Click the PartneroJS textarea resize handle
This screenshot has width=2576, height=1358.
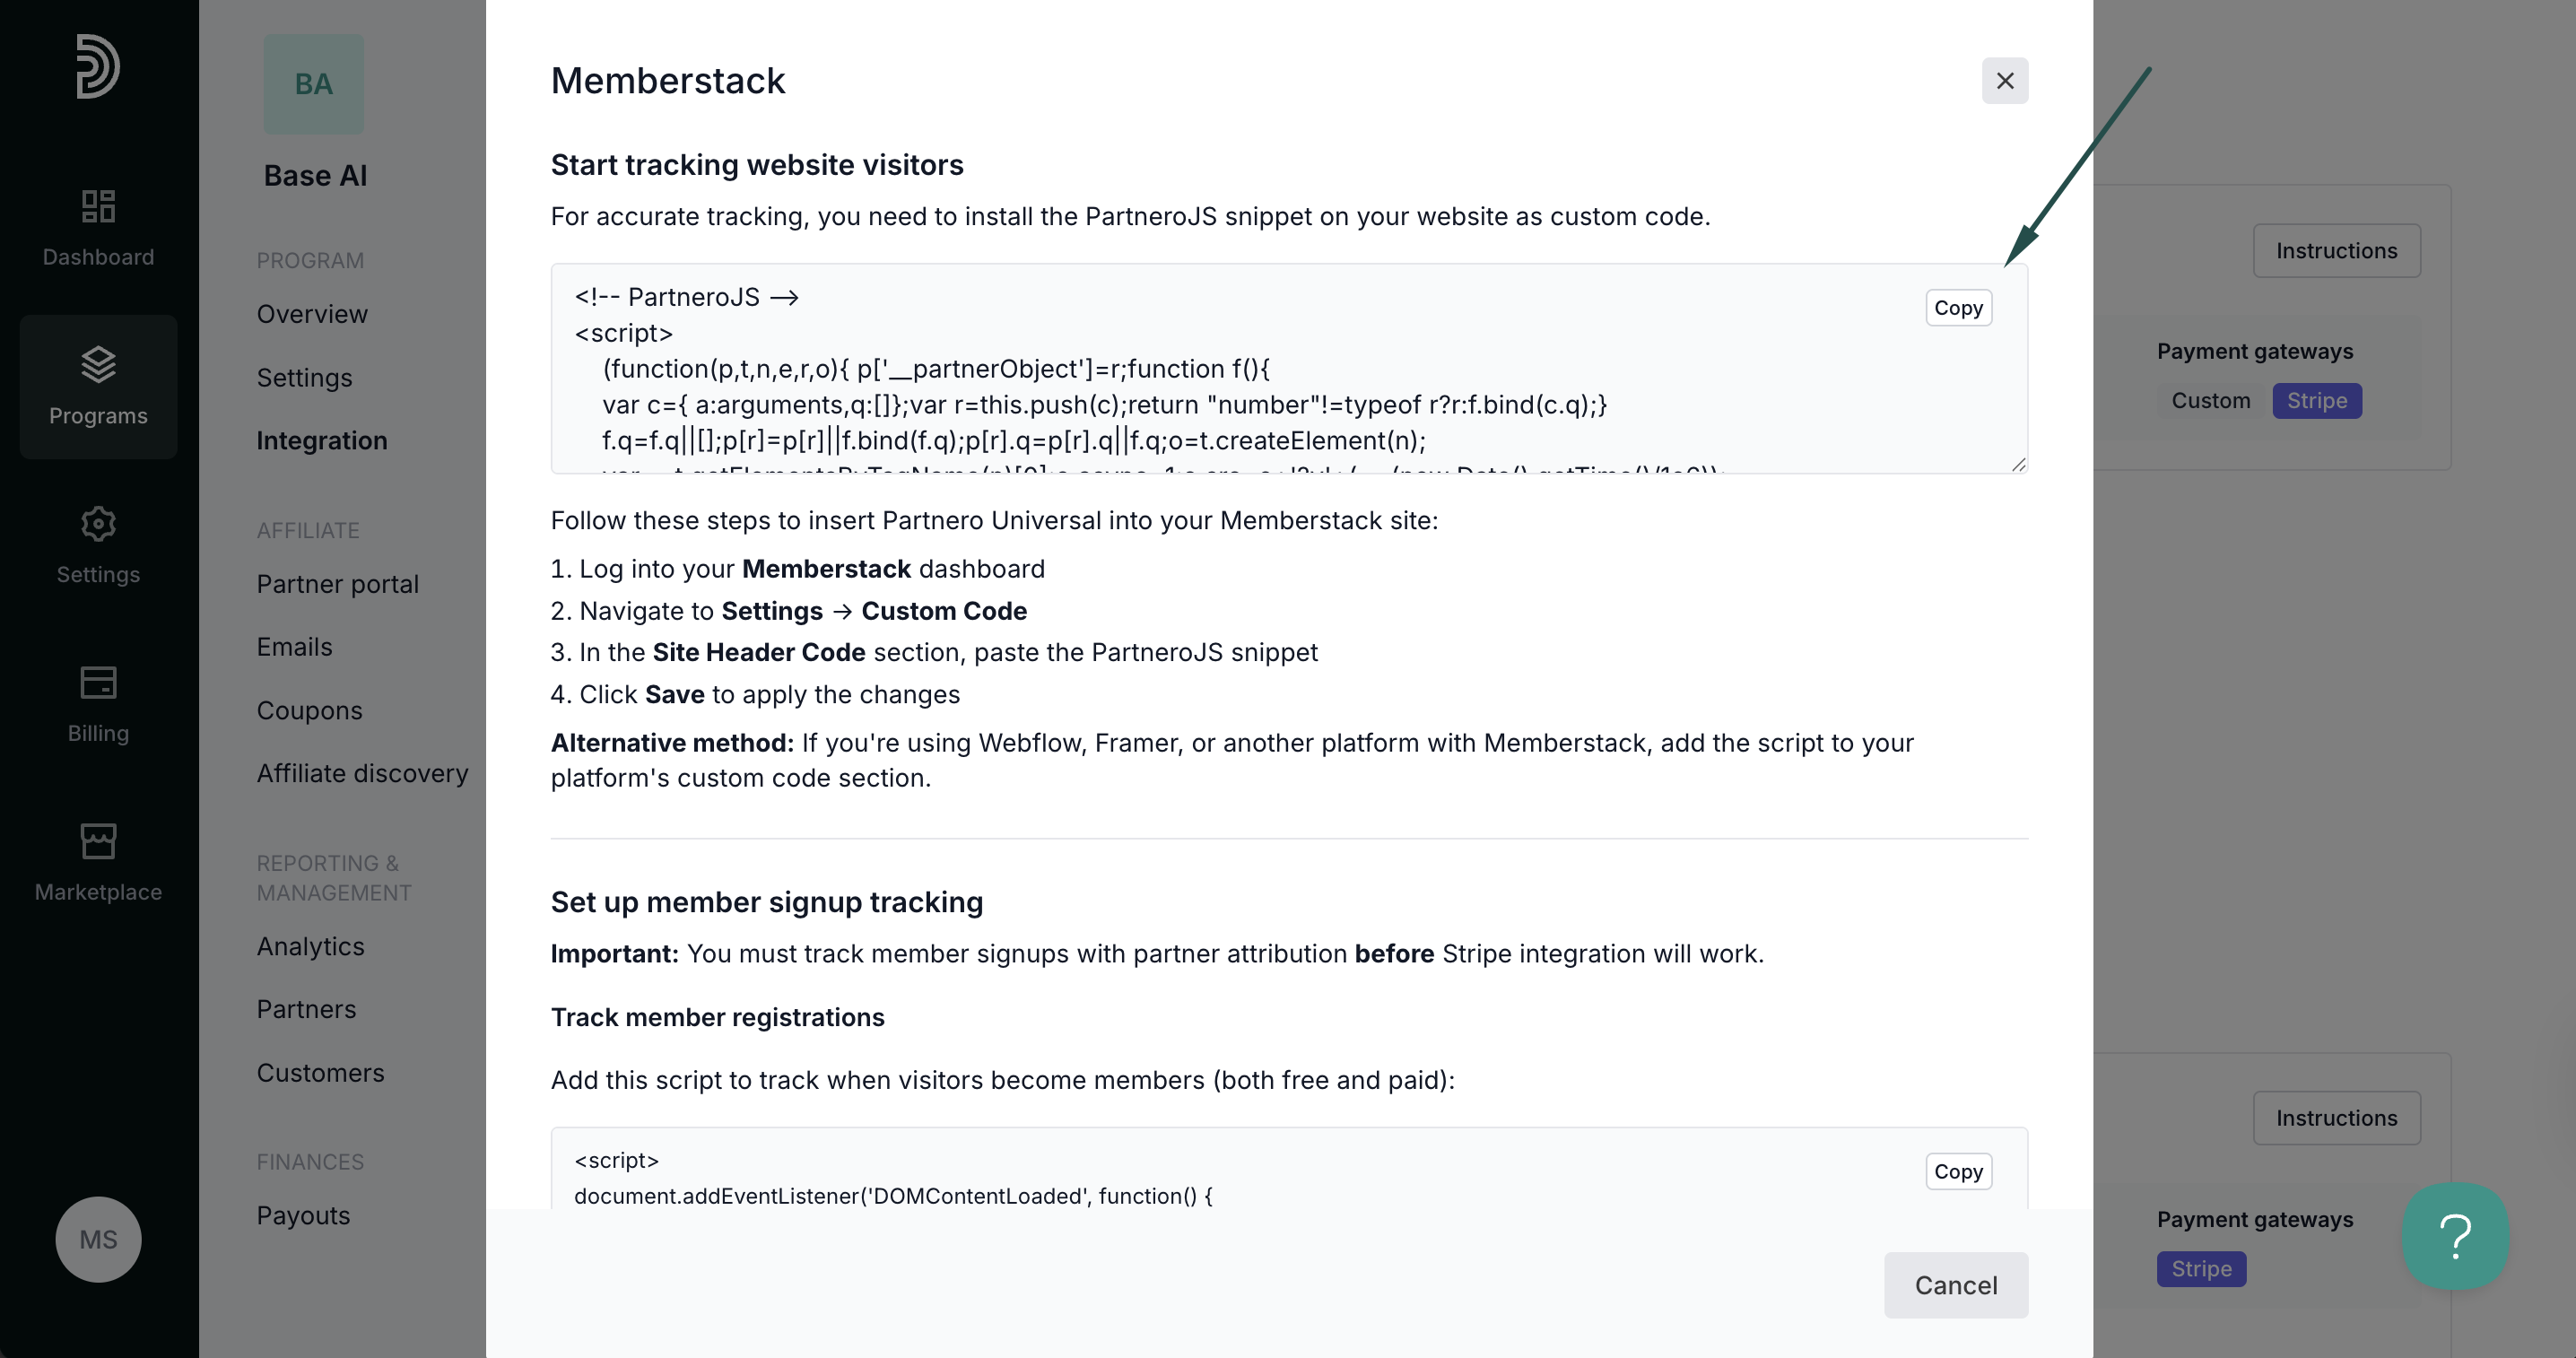[2018, 464]
